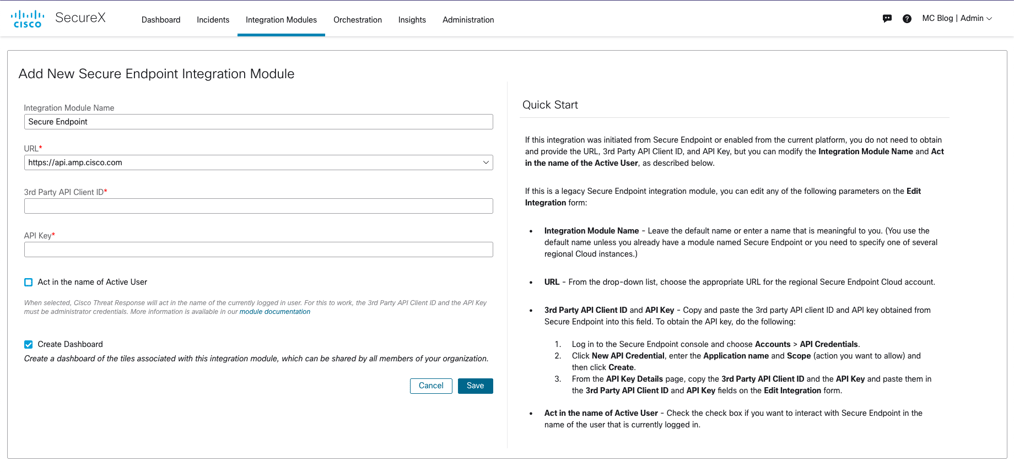The image size is (1014, 472).
Task: Click the Integration Module Name field
Action: pyautogui.click(x=259, y=122)
